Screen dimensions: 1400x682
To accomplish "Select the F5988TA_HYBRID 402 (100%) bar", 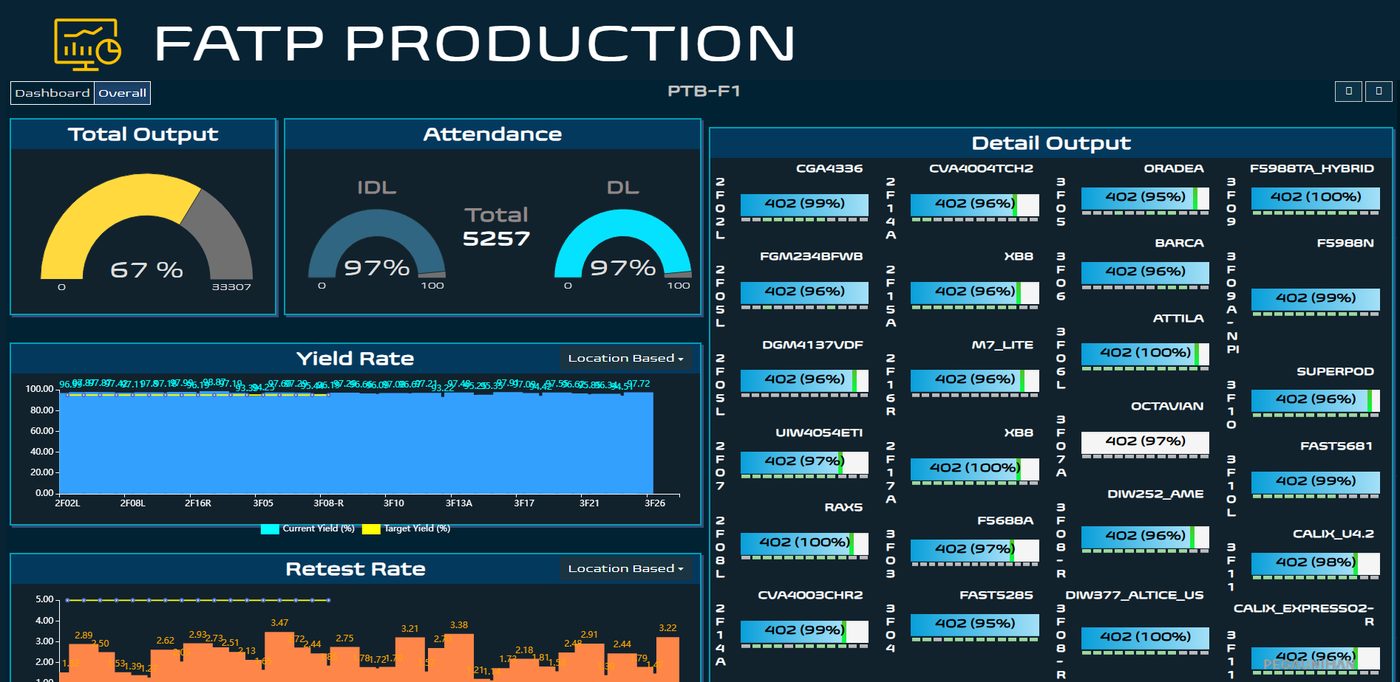I will pyautogui.click(x=1315, y=198).
